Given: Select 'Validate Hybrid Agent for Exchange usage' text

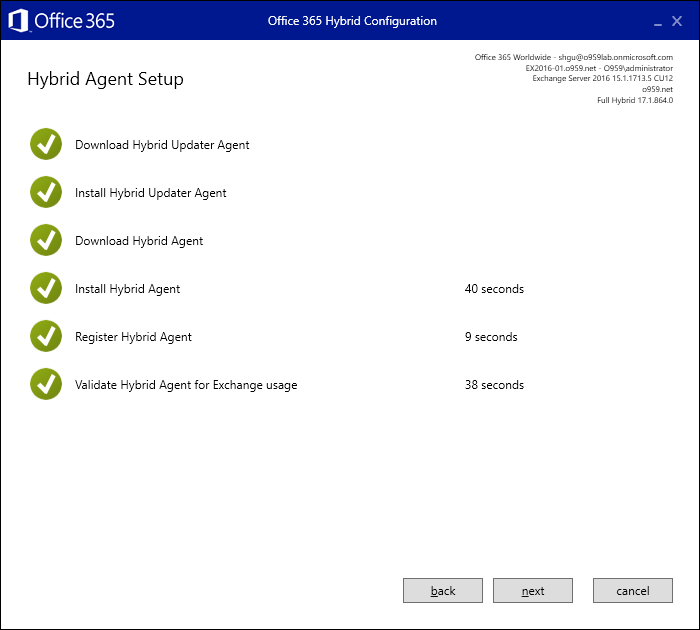Looking at the screenshot, I should click(186, 385).
